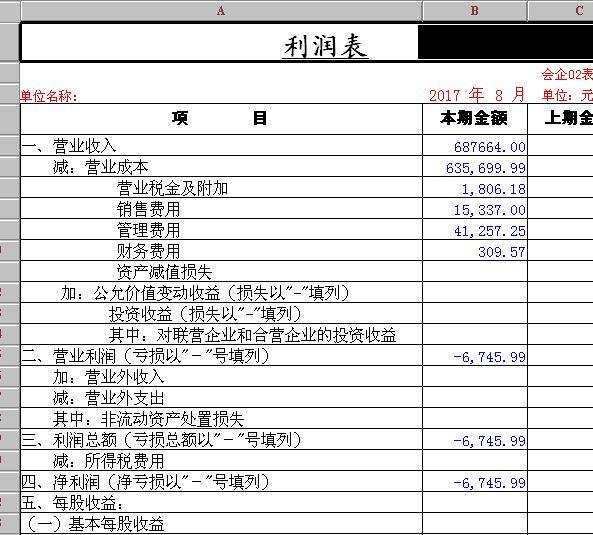Screen dimensions: 593x535
Task: Select the 三、利润总额 row label
Action: coord(161,440)
